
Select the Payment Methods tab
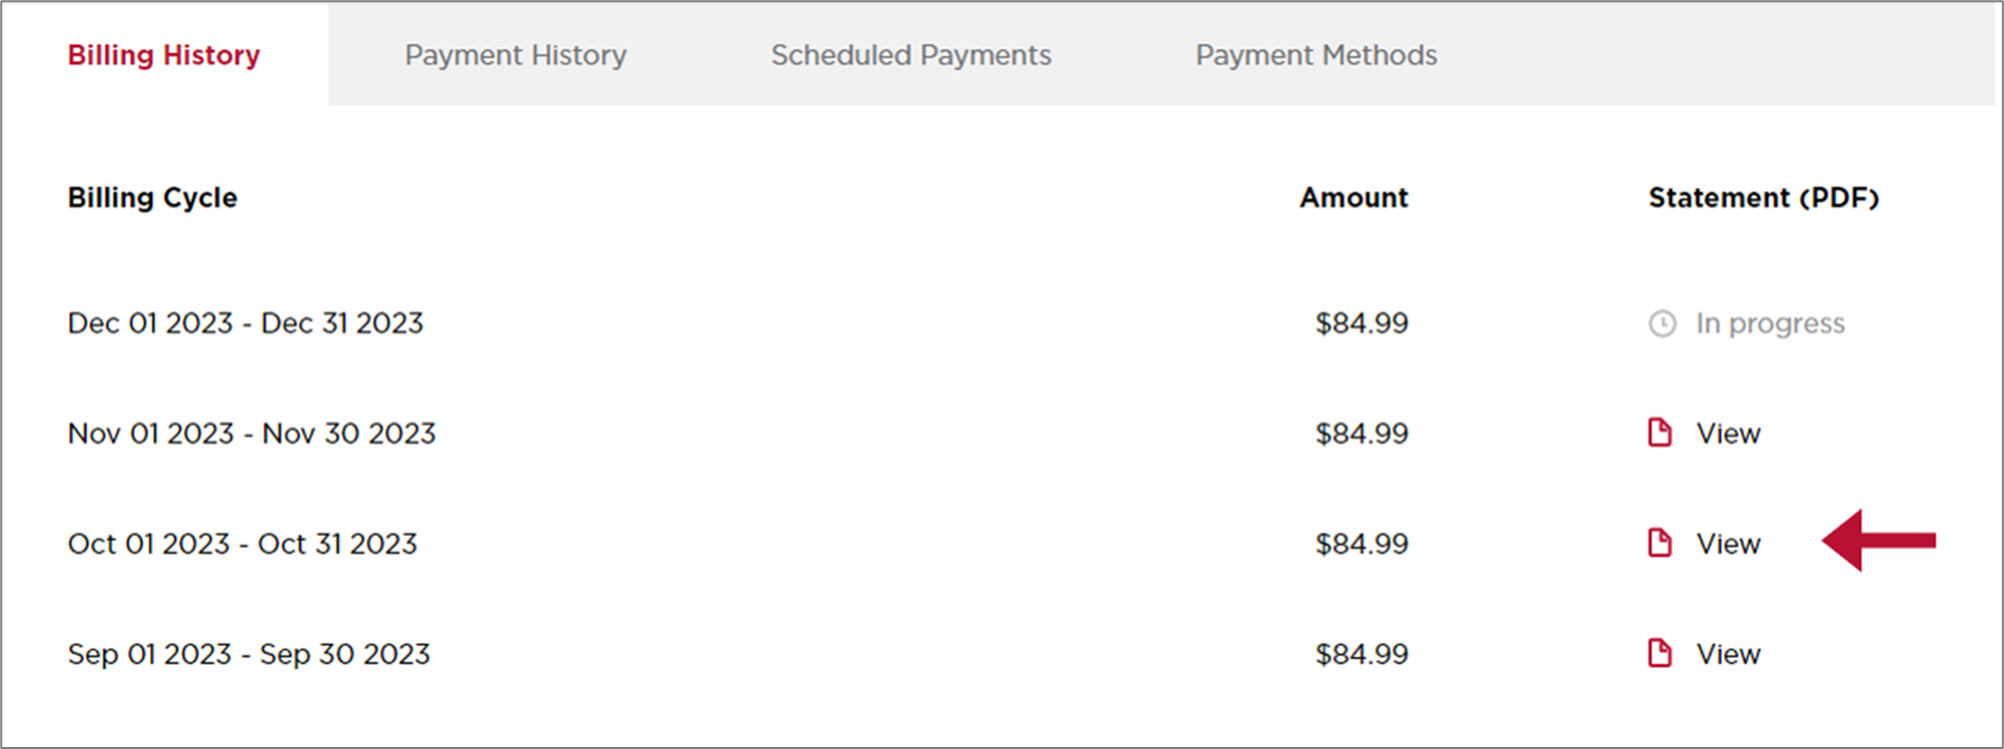1315,55
